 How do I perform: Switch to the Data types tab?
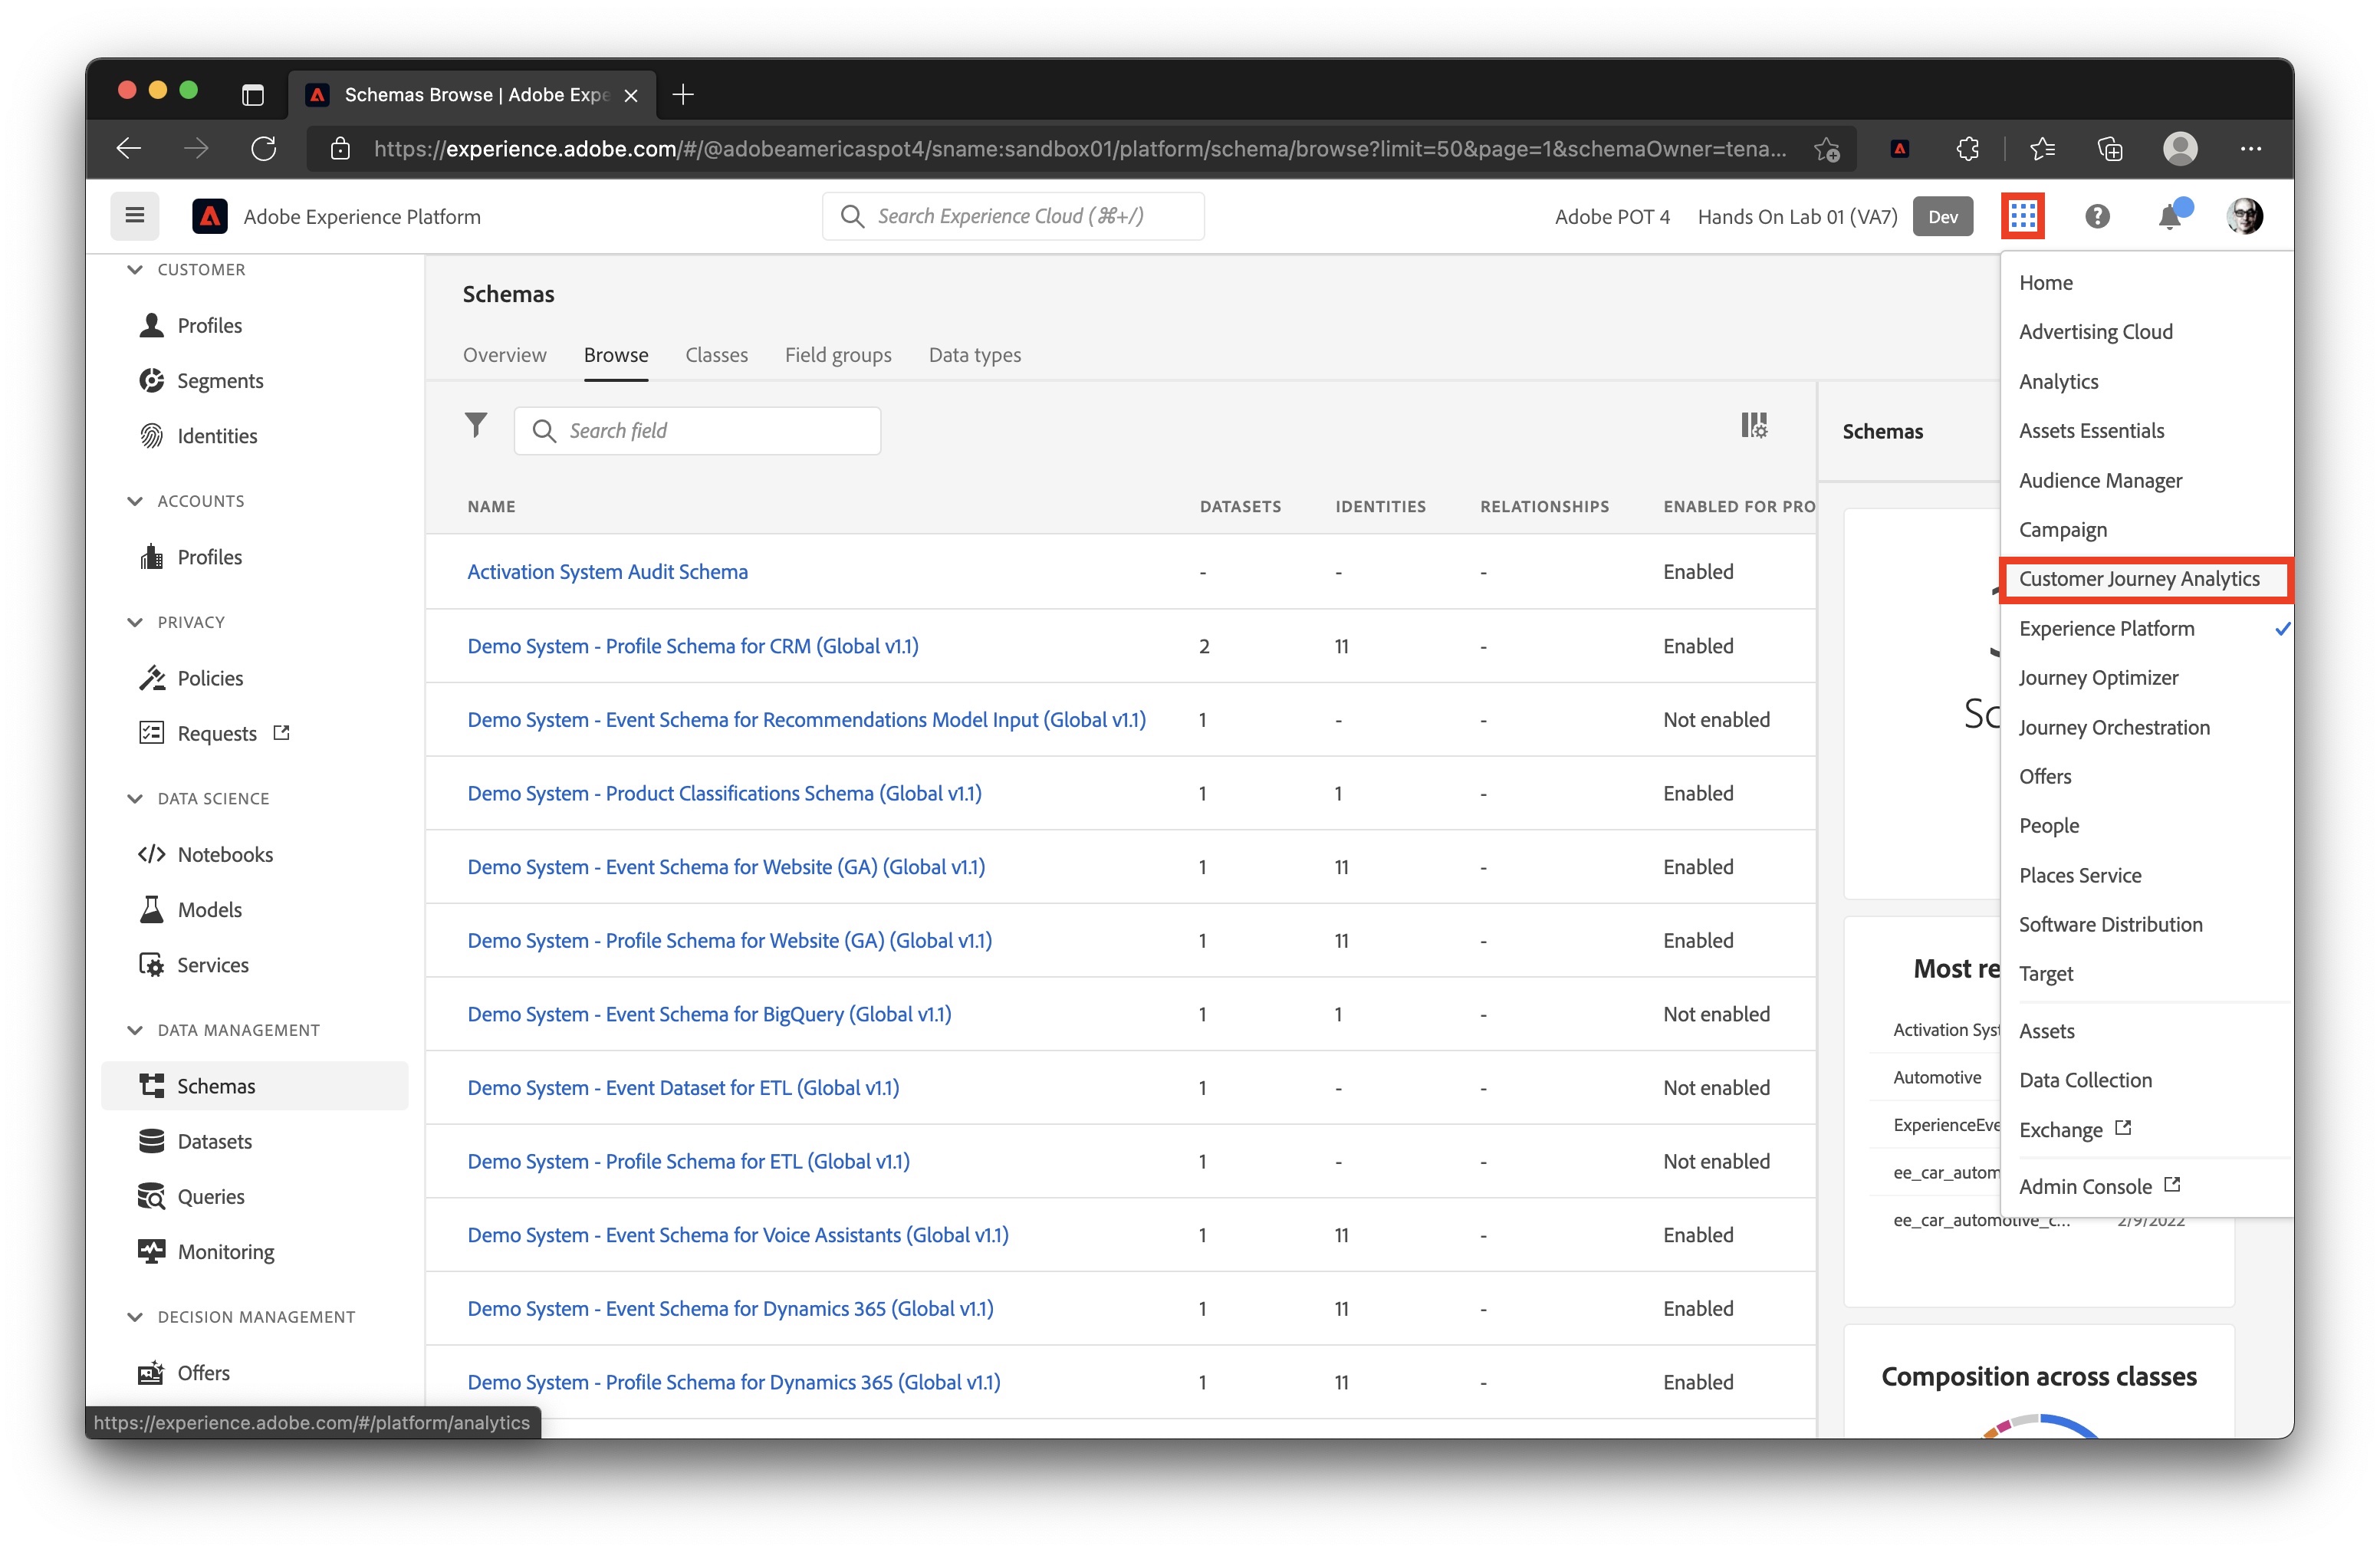[x=974, y=355]
